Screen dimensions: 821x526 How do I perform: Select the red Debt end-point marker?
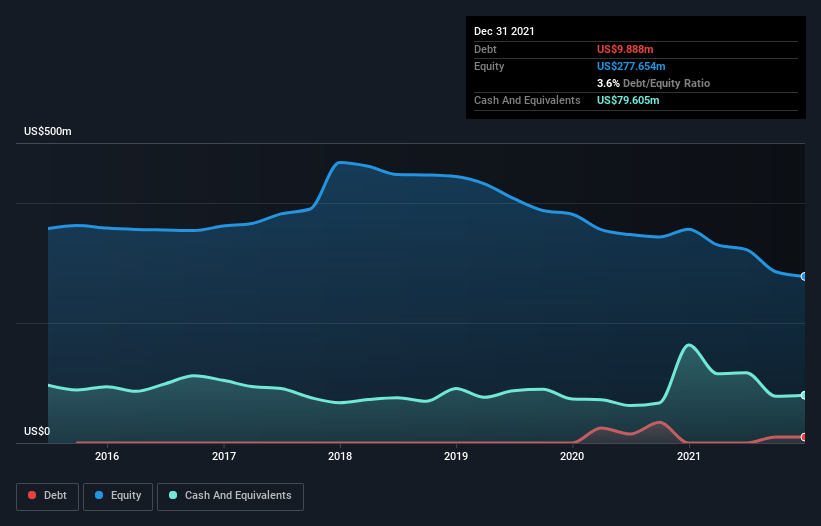click(x=803, y=437)
